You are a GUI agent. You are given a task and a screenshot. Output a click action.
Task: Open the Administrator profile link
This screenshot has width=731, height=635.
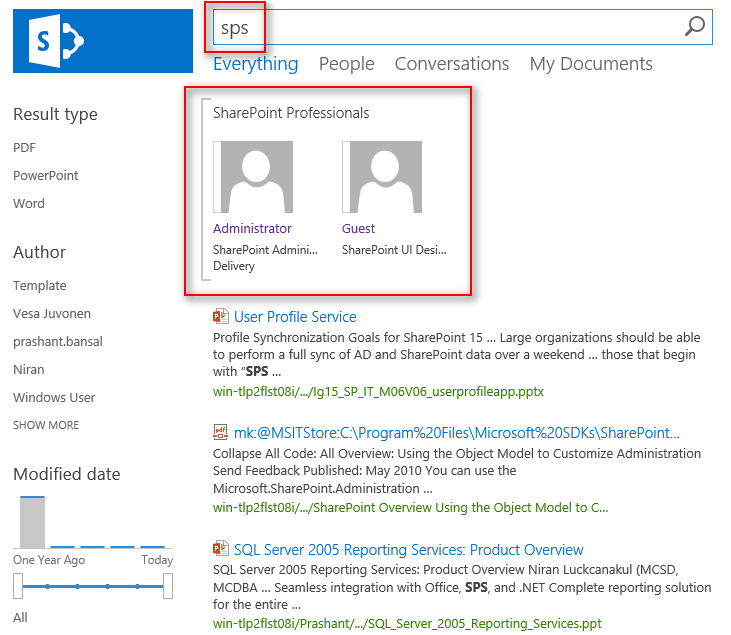(x=252, y=228)
